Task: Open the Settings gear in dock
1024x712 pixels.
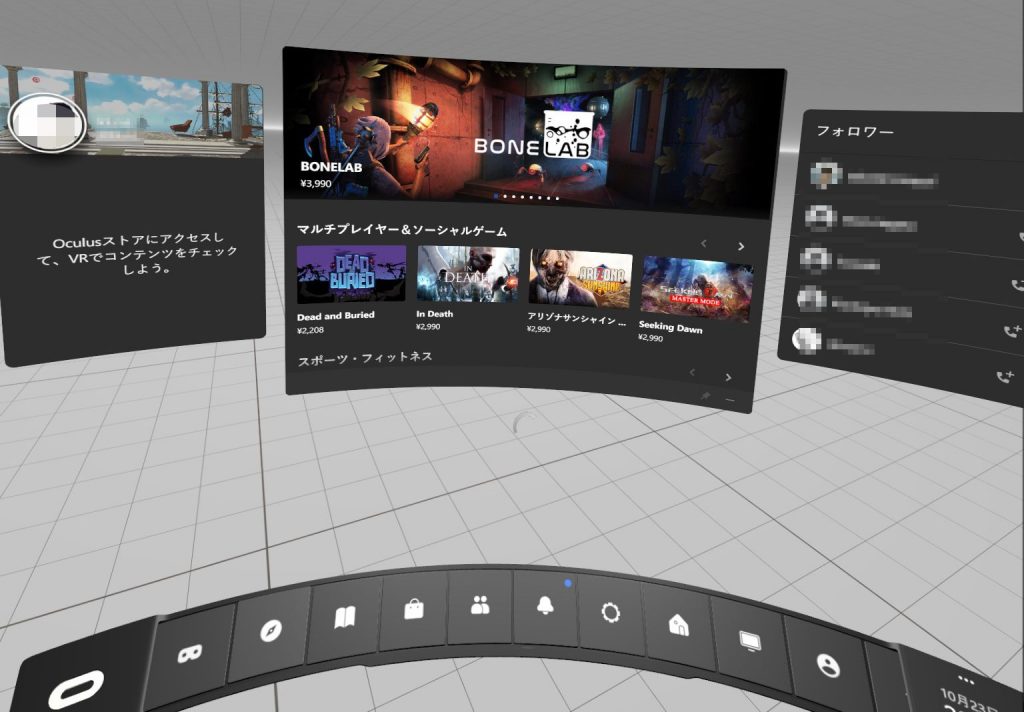Action: 609,612
